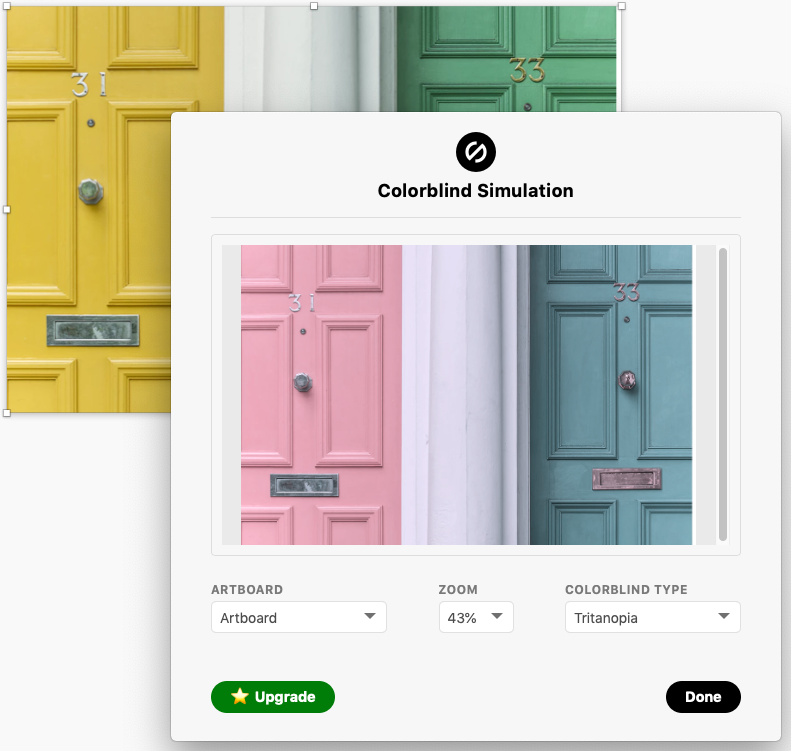The height and width of the screenshot is (751, 791).
Task: Click the white pillar in the simulation preview
Action: 465,394
